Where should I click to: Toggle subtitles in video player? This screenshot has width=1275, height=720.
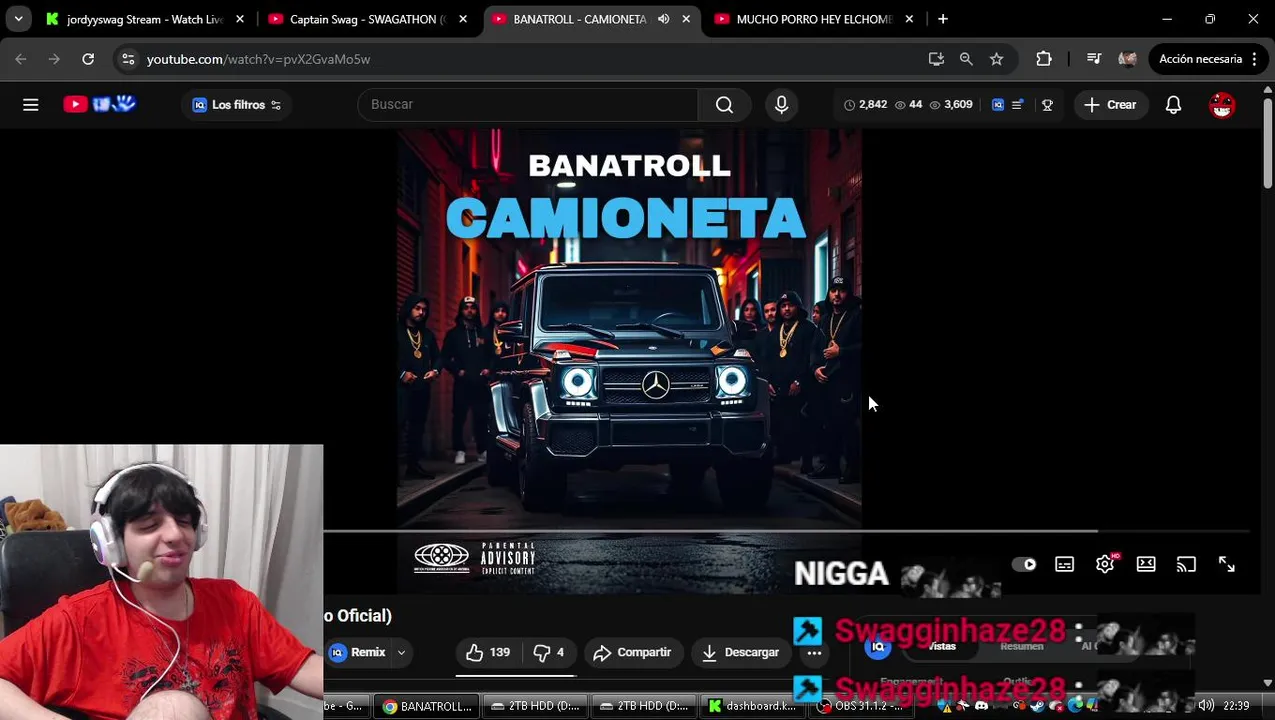[1064, 565]
